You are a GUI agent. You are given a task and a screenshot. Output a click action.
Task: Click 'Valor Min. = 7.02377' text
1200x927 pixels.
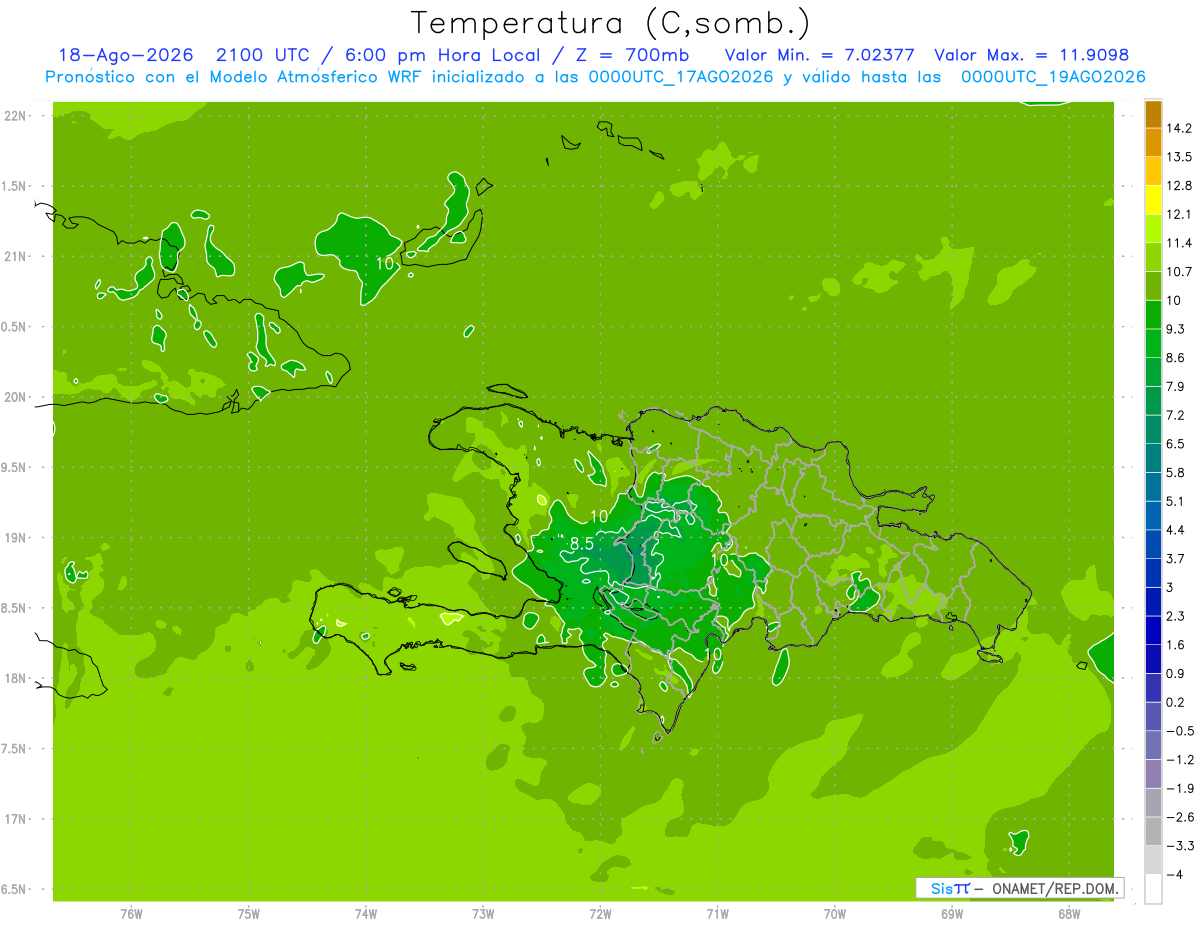(x=819, y=56)
